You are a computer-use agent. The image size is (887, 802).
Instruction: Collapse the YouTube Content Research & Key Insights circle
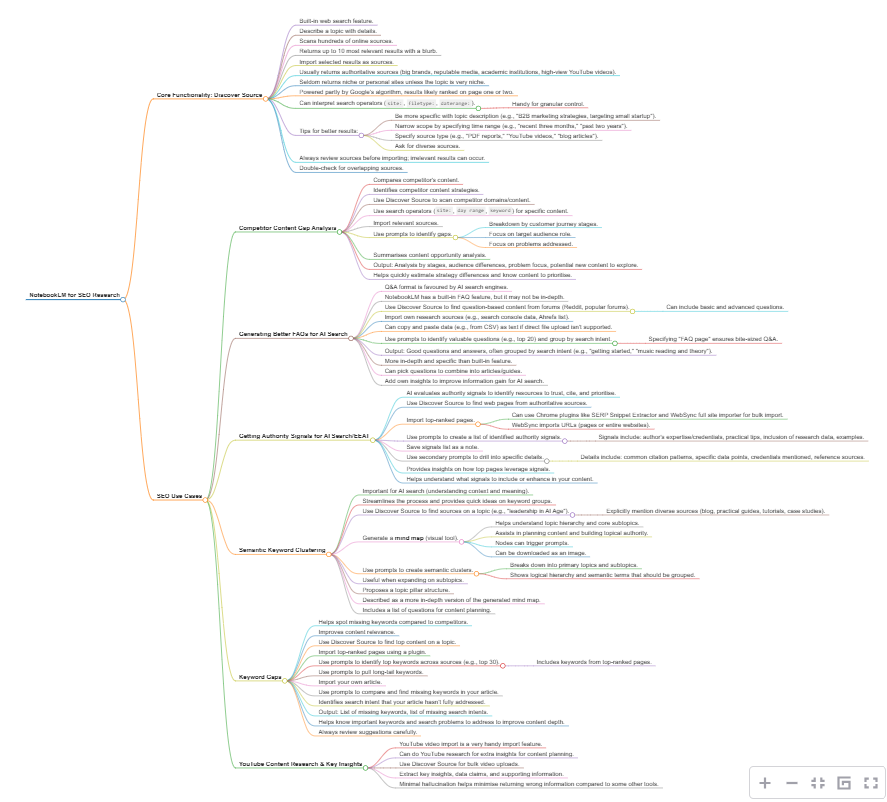point(365,768)
